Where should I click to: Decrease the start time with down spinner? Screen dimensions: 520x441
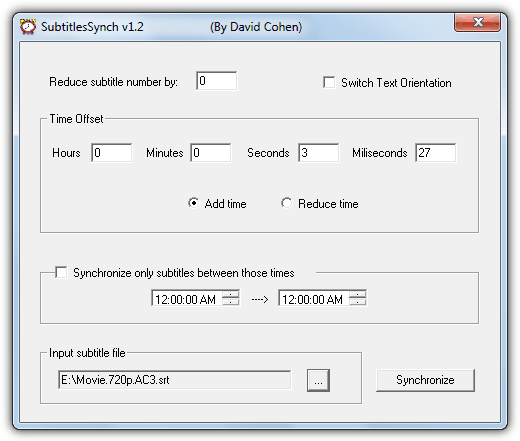[231, 302]
